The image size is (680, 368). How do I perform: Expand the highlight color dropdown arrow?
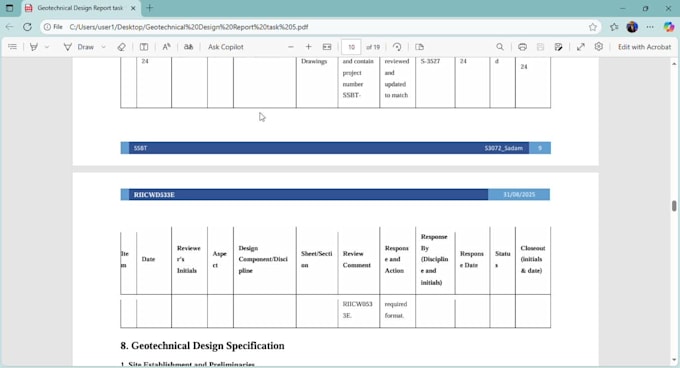tap(47, 47)
